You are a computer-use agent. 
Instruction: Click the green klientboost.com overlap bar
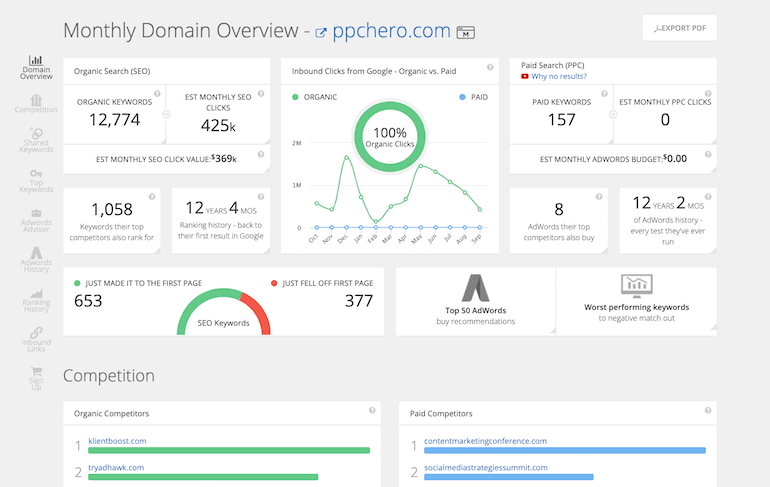click(229, 450)
